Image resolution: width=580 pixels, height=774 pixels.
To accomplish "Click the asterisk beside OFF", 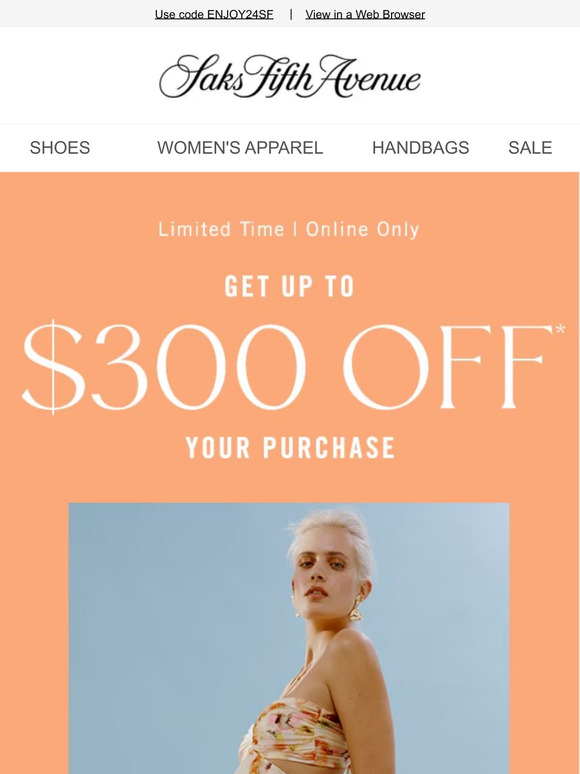I will tap(560, 328).
